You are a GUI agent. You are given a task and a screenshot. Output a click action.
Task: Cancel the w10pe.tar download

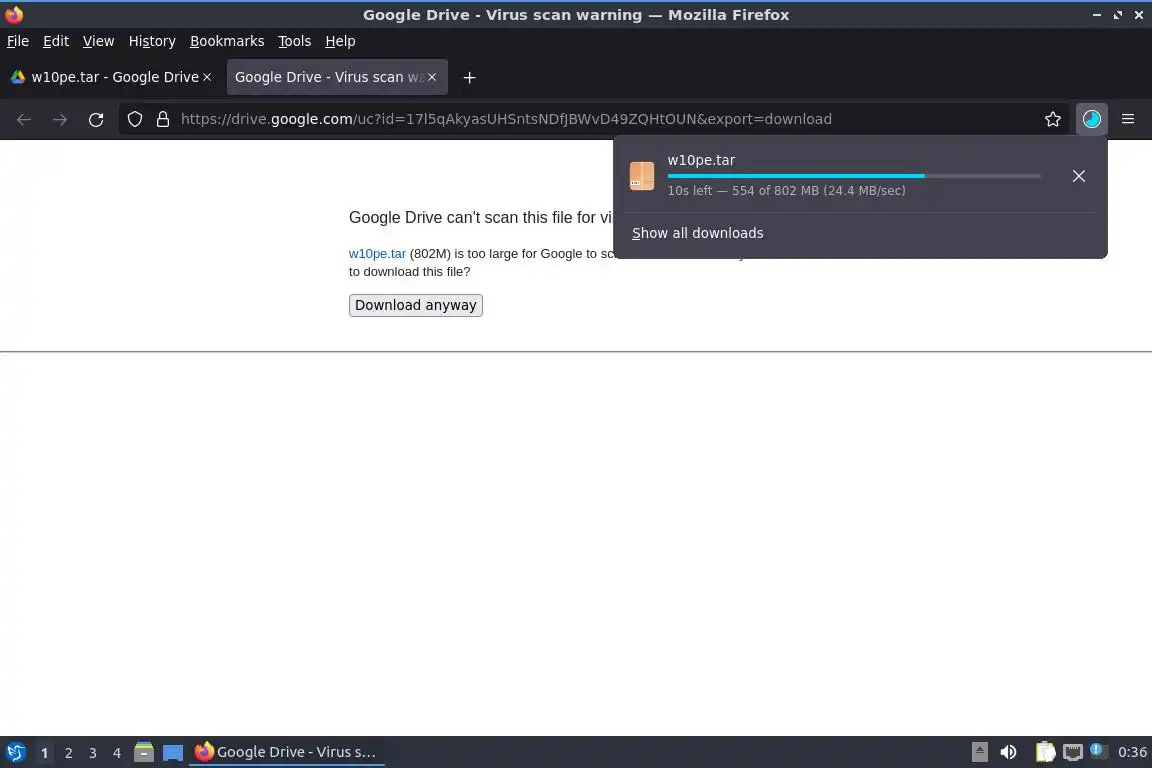(x=1079, y=176)
